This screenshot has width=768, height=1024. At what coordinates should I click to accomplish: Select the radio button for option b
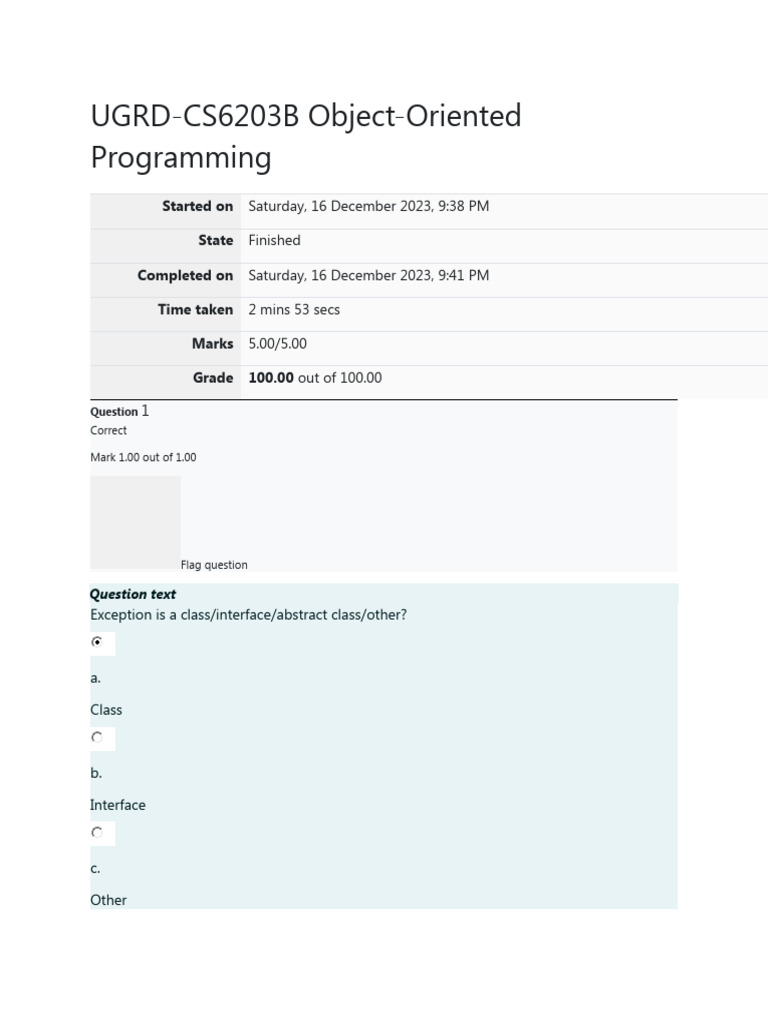pyautogui.click(x=97, y=738)
